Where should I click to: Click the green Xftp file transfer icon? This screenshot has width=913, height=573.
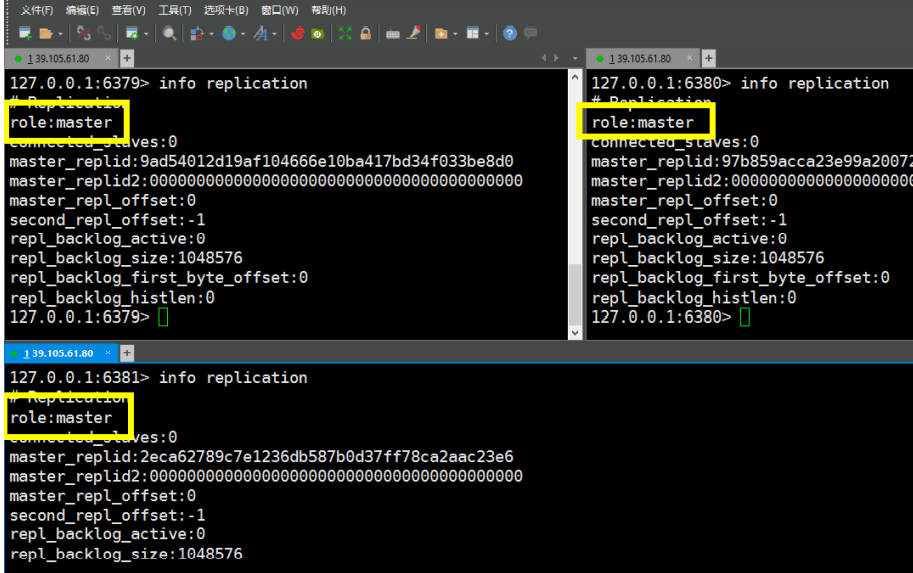(x=318, y=34)
